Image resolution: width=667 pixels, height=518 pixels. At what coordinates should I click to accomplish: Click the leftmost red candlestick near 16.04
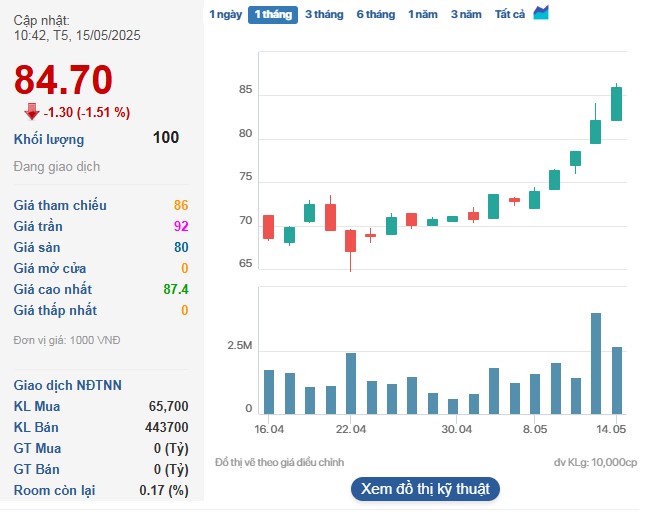click(268, 227)
